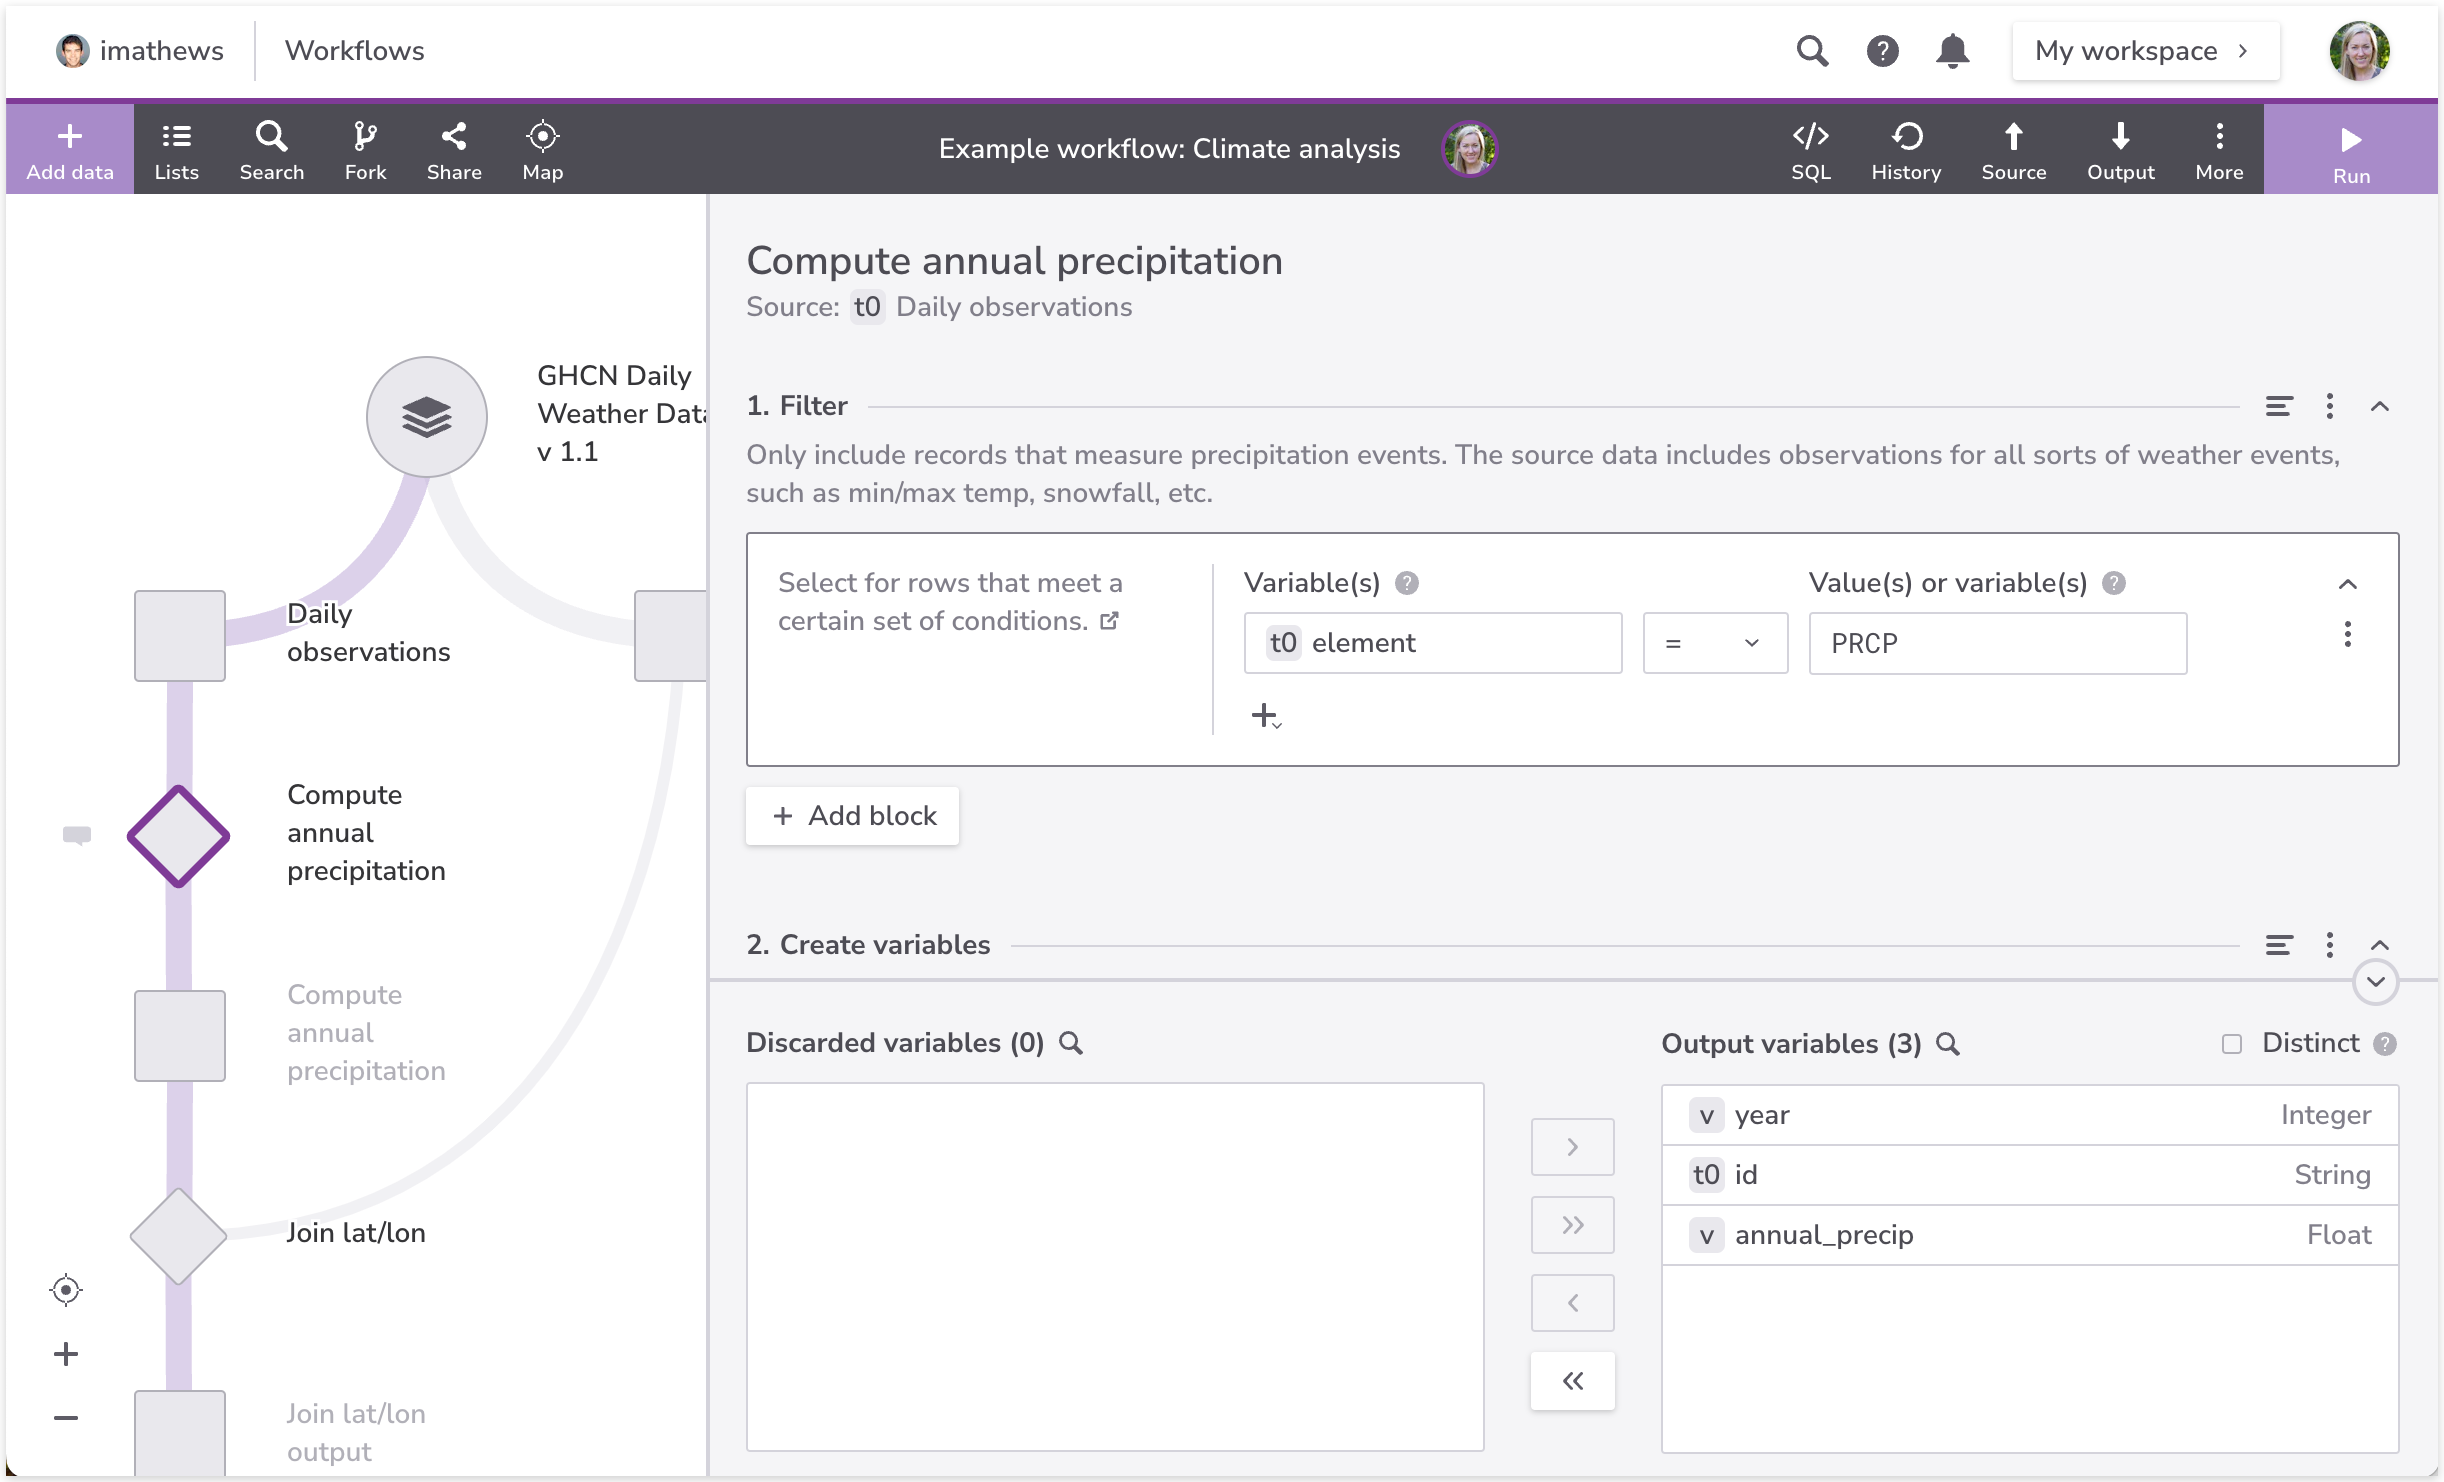
Task: Go to Workflows tab
Action: click(354, 51)
